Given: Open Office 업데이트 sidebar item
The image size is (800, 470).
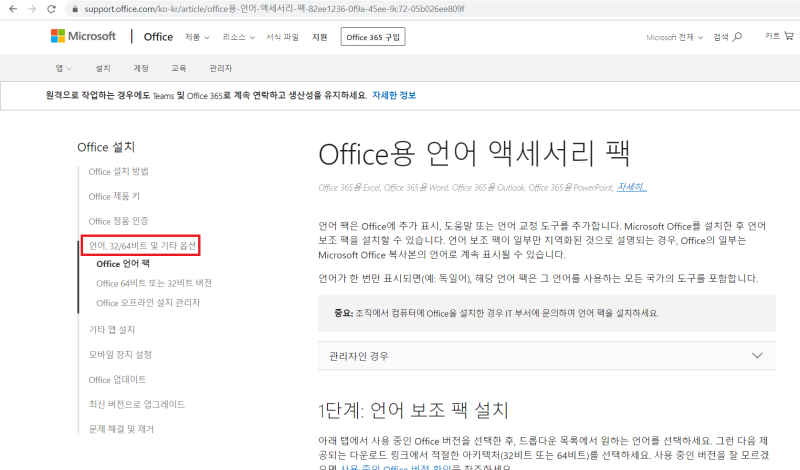Looking at the screenshot, I should pyautogui.click(x=117, y=380).
